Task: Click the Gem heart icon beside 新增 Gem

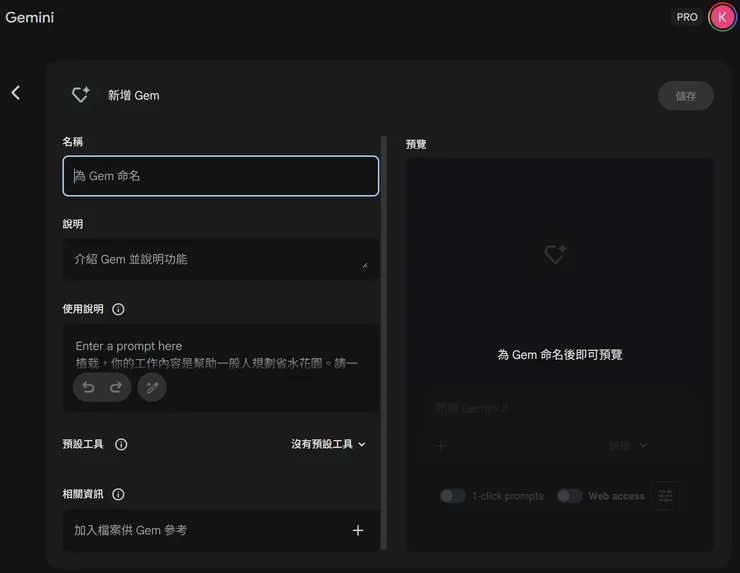Action: click(81, 95)
